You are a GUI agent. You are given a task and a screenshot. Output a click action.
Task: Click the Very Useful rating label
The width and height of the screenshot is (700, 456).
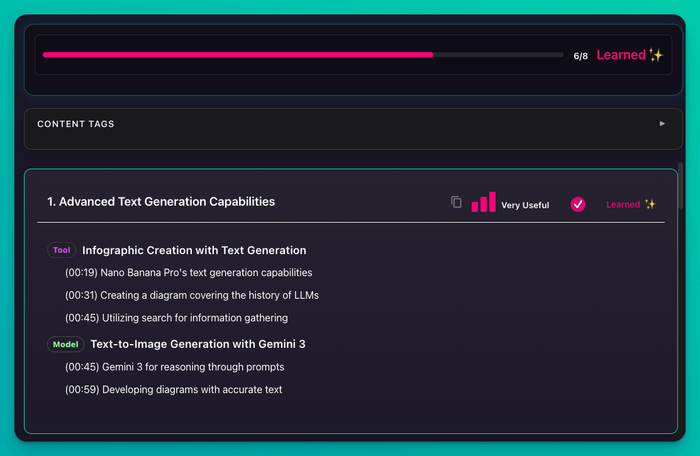(x=525, y=205)
